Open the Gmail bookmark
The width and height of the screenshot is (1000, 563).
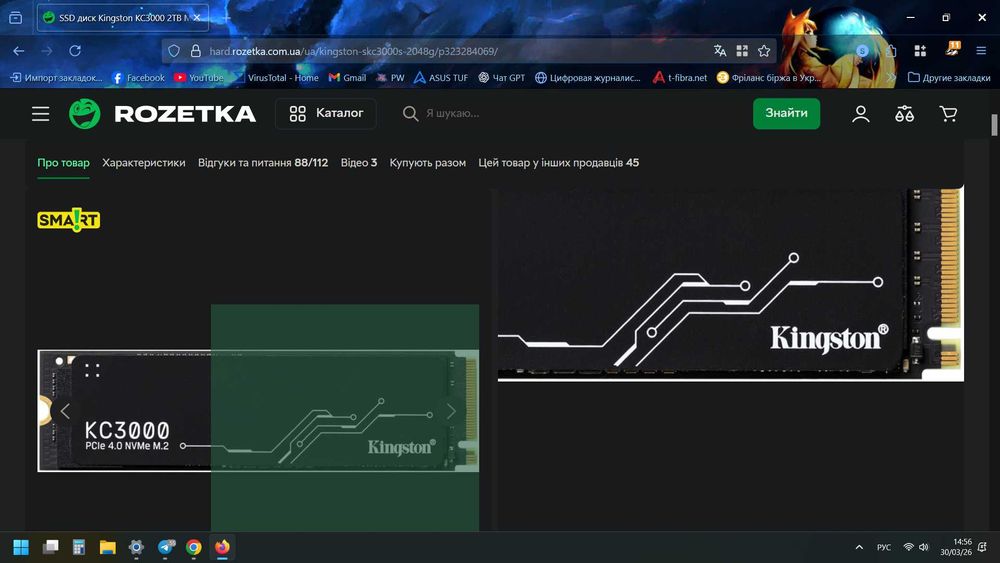[x=348, y=78]
